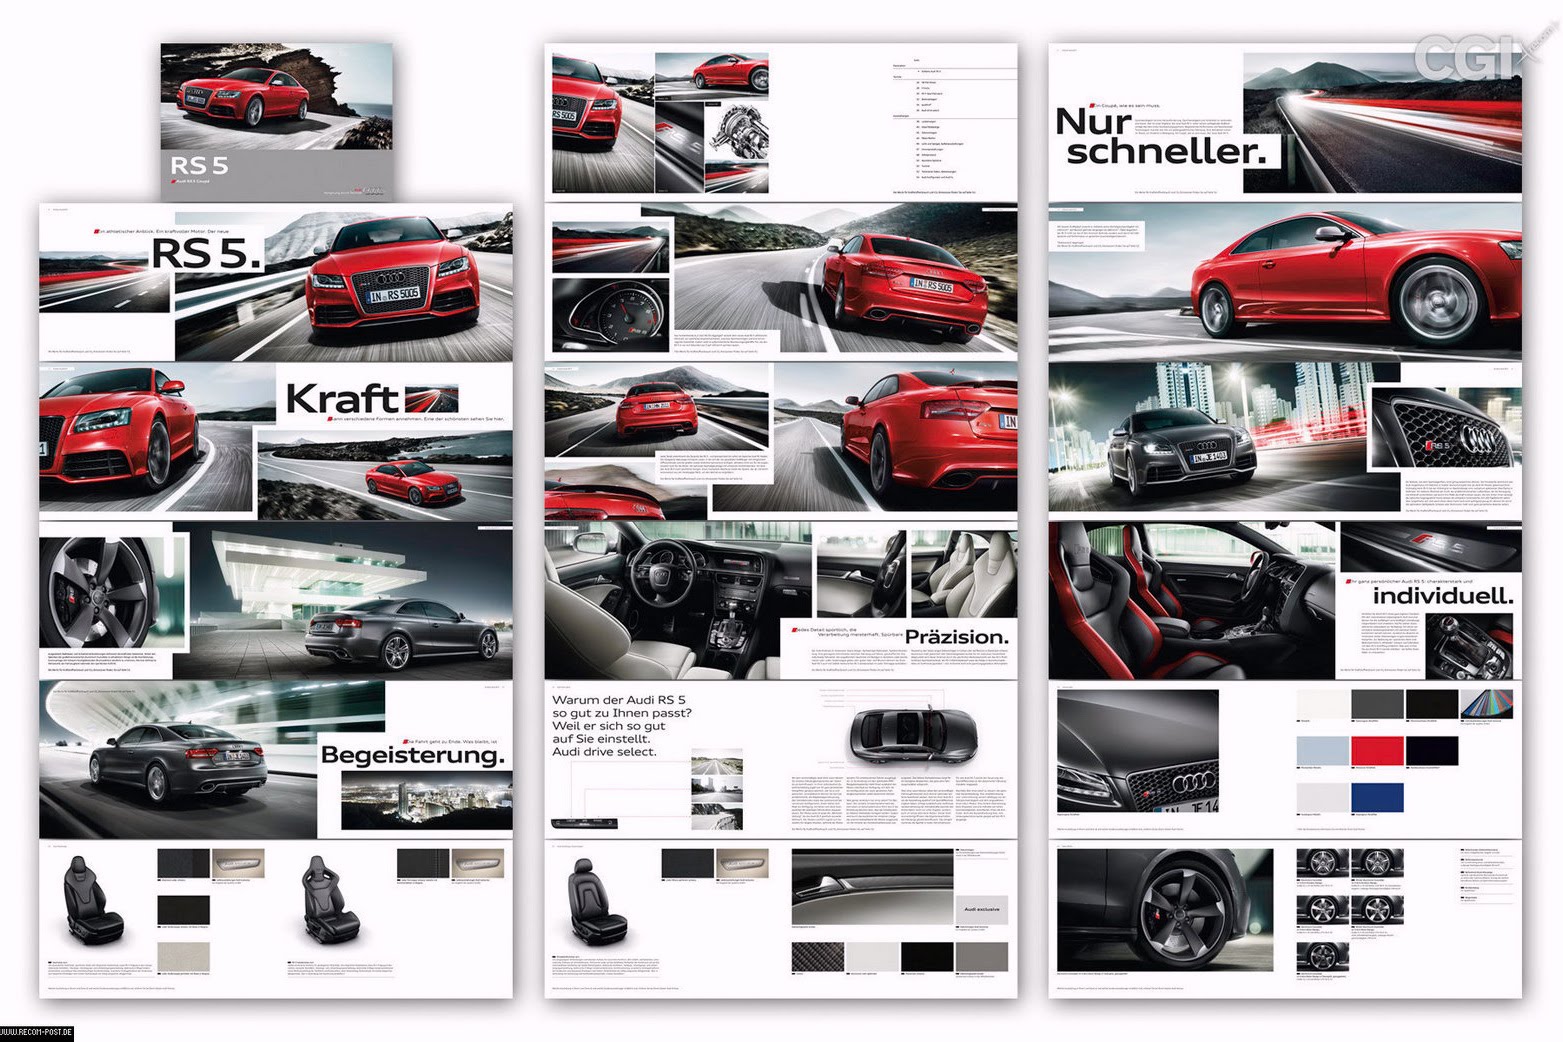Screen dimensions: 1563x1042
Task: Click the 'Präzision.' heading
Action: pos(956,637)
